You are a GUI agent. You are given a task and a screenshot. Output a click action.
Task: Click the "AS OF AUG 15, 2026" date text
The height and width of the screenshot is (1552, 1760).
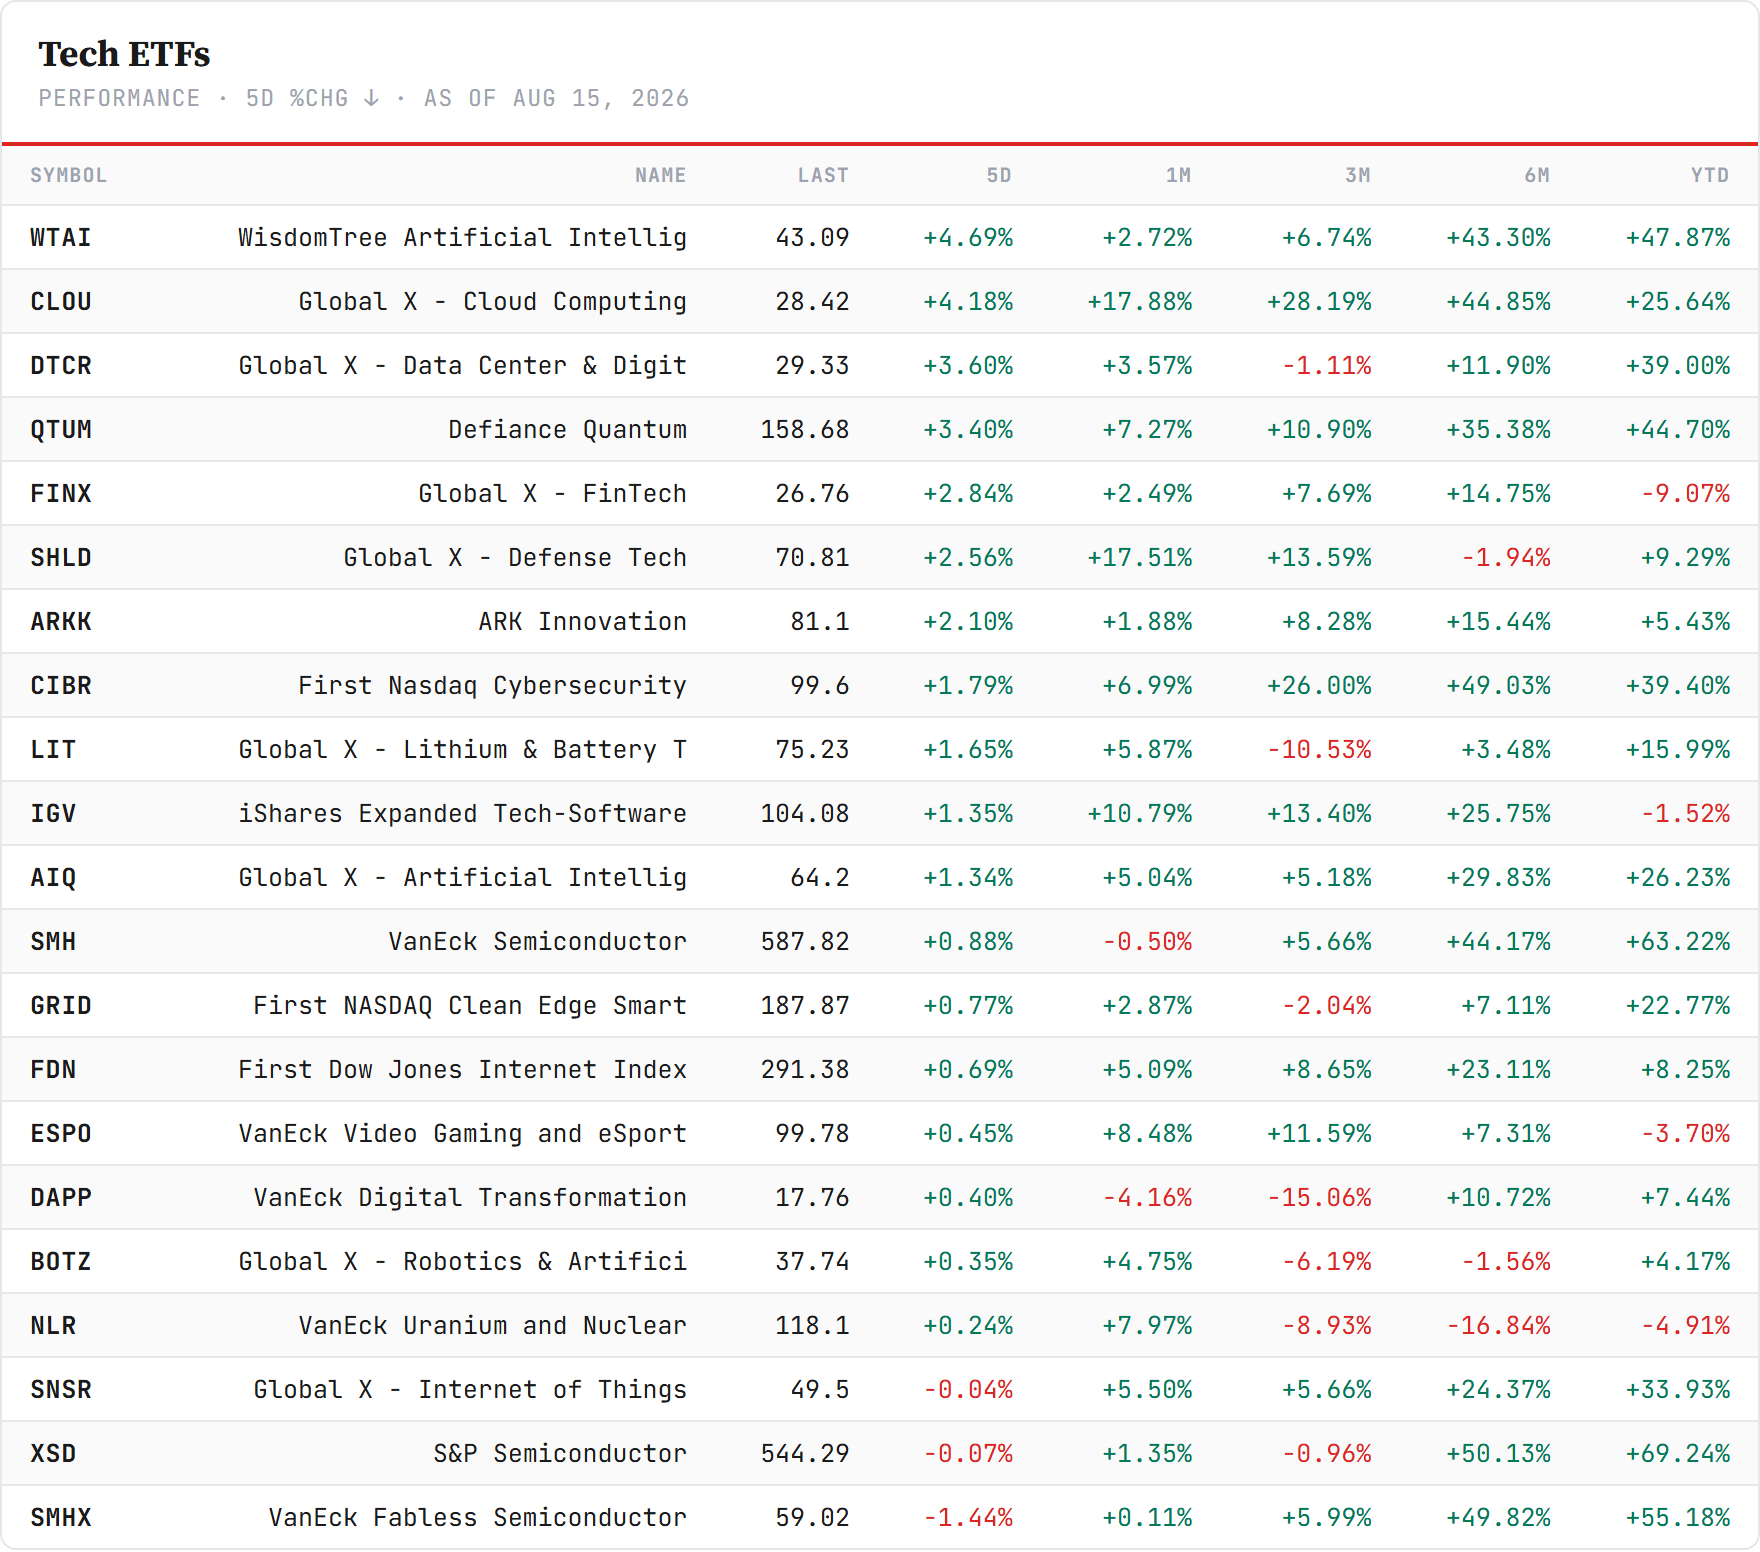pos(556,98)
